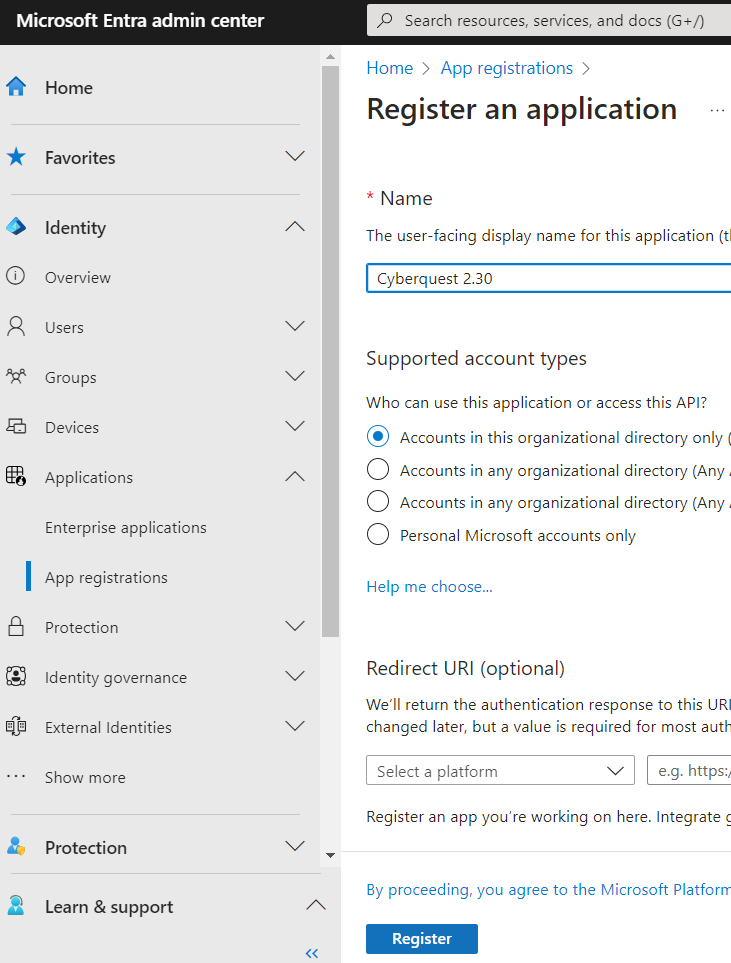Click the External Identities icon

16,727
